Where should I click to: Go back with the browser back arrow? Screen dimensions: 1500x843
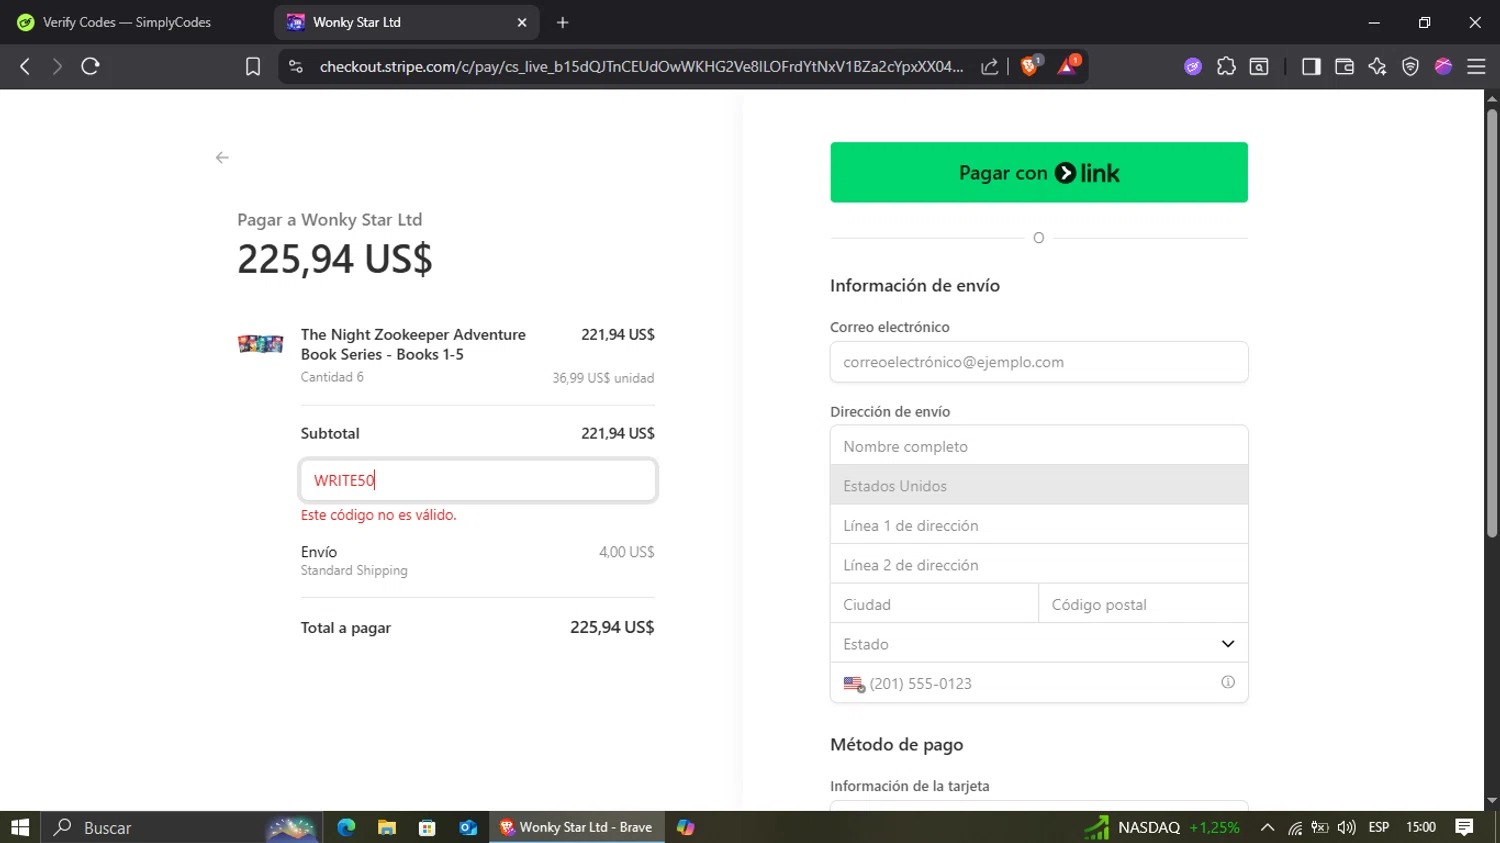pyautogui.click(x=25, y=66)
